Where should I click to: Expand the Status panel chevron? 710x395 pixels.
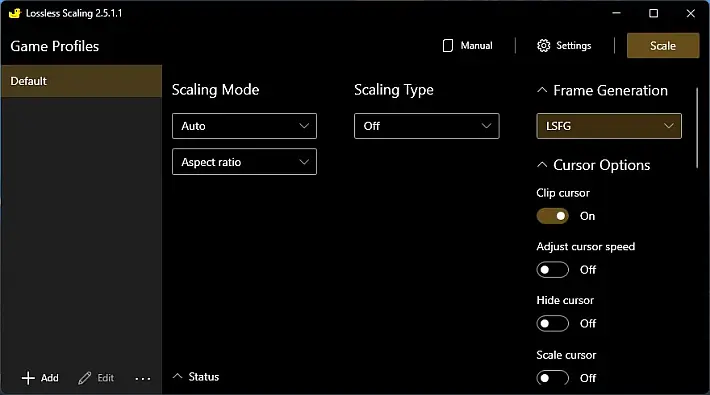(178, 376)
